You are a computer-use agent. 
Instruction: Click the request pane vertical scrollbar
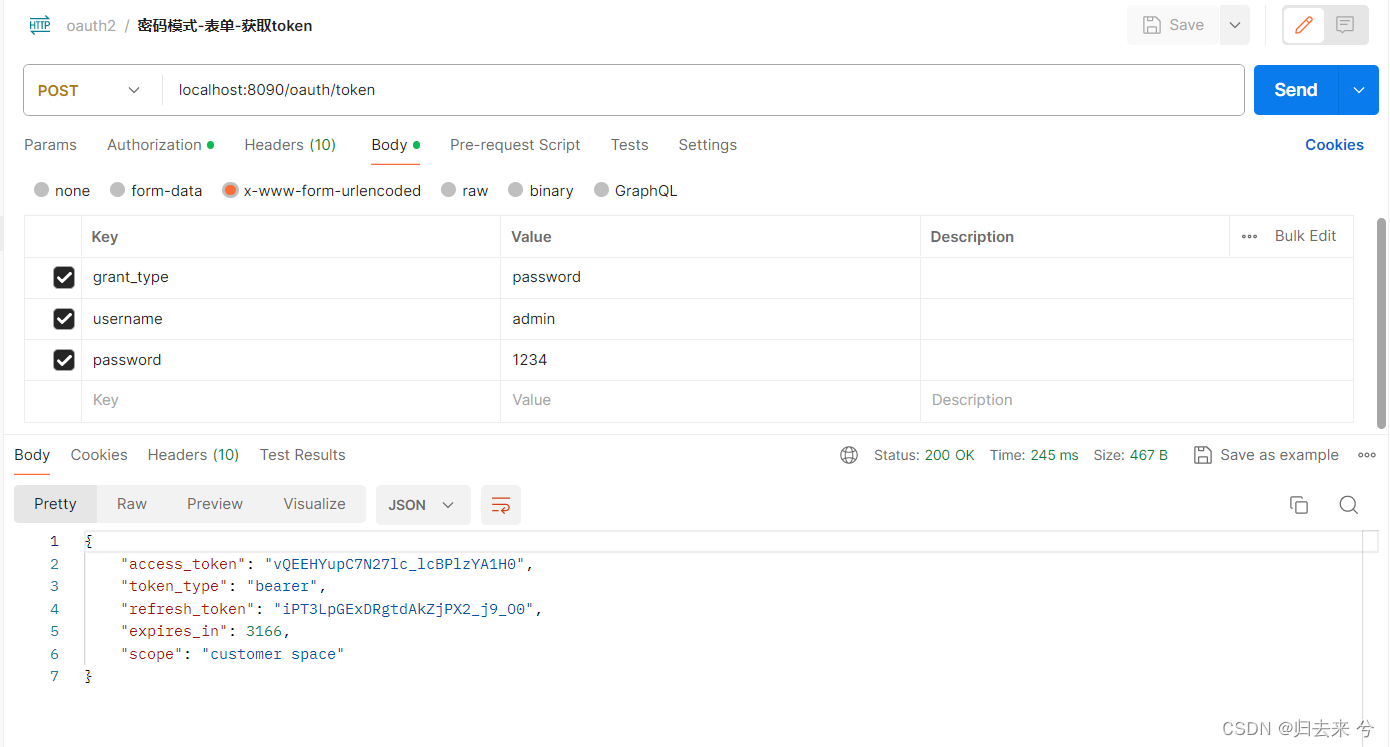1382,323
